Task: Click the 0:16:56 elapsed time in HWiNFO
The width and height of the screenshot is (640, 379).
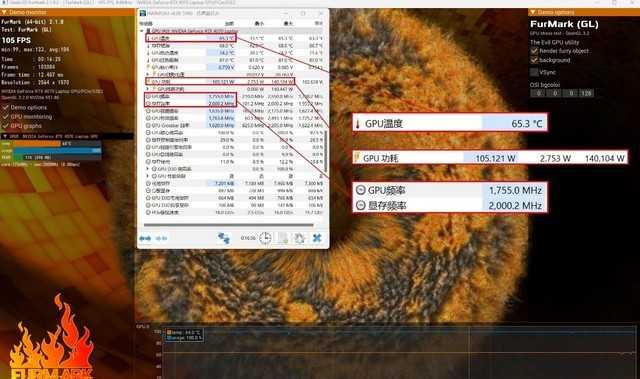Action: point(248,238)
